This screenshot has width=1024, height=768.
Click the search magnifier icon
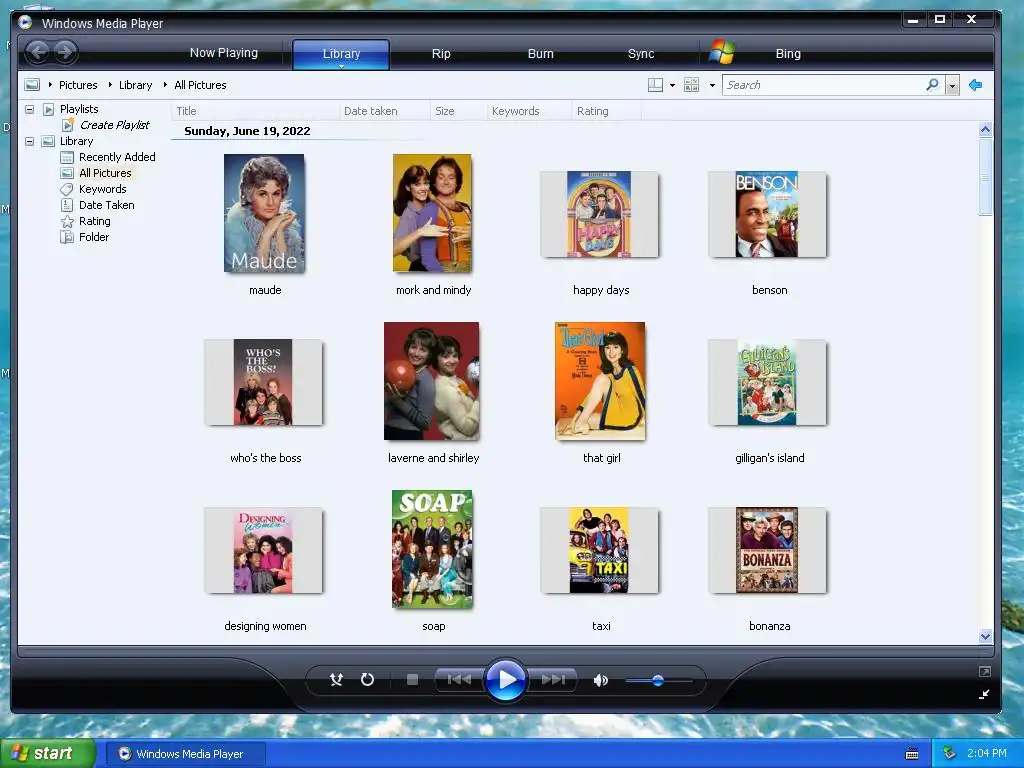tap(933, 85)
